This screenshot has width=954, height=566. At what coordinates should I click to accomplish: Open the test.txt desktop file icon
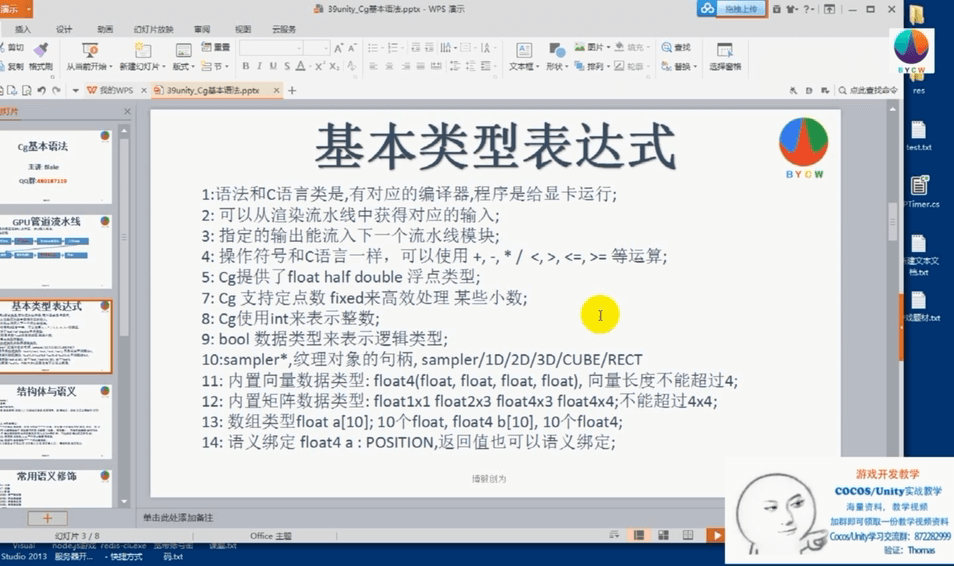pyautogui.click(x=918, y=136)
